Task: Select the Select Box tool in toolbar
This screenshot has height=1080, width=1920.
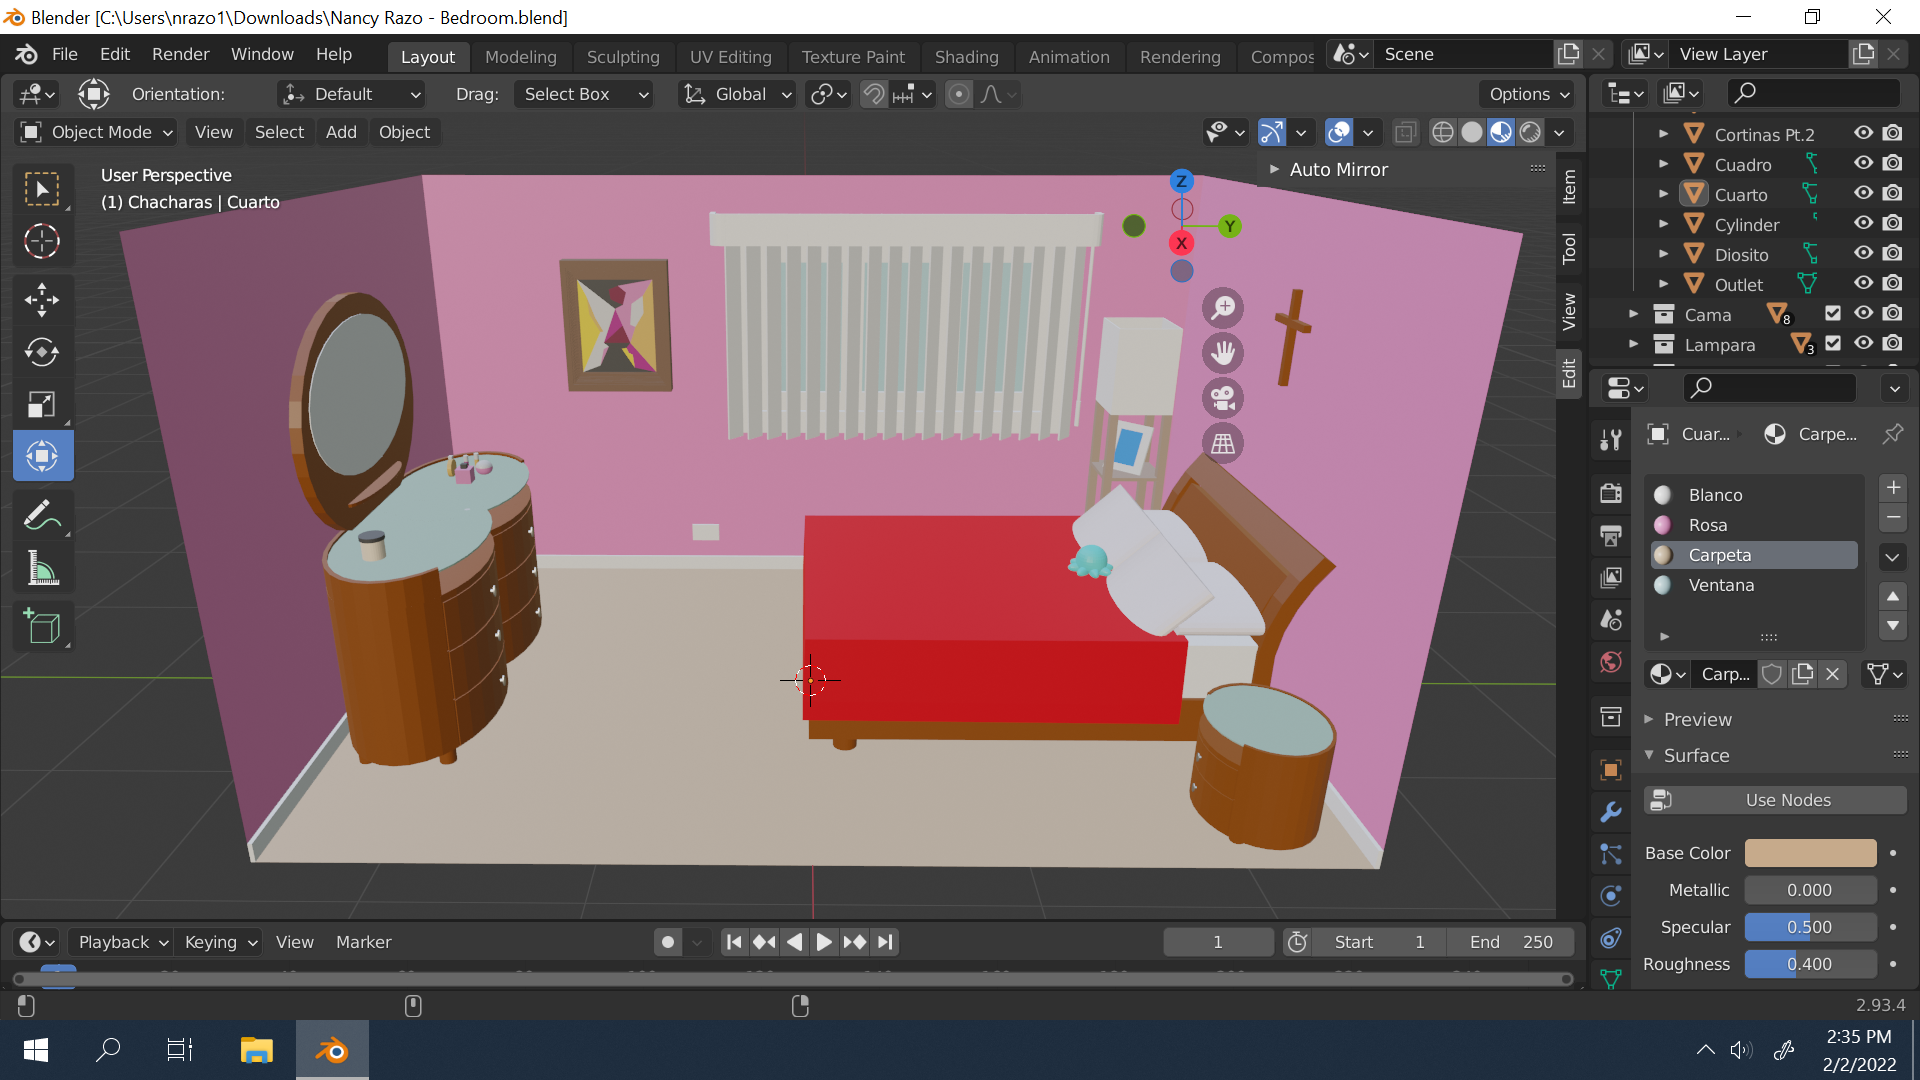Action: pos(42,189)
